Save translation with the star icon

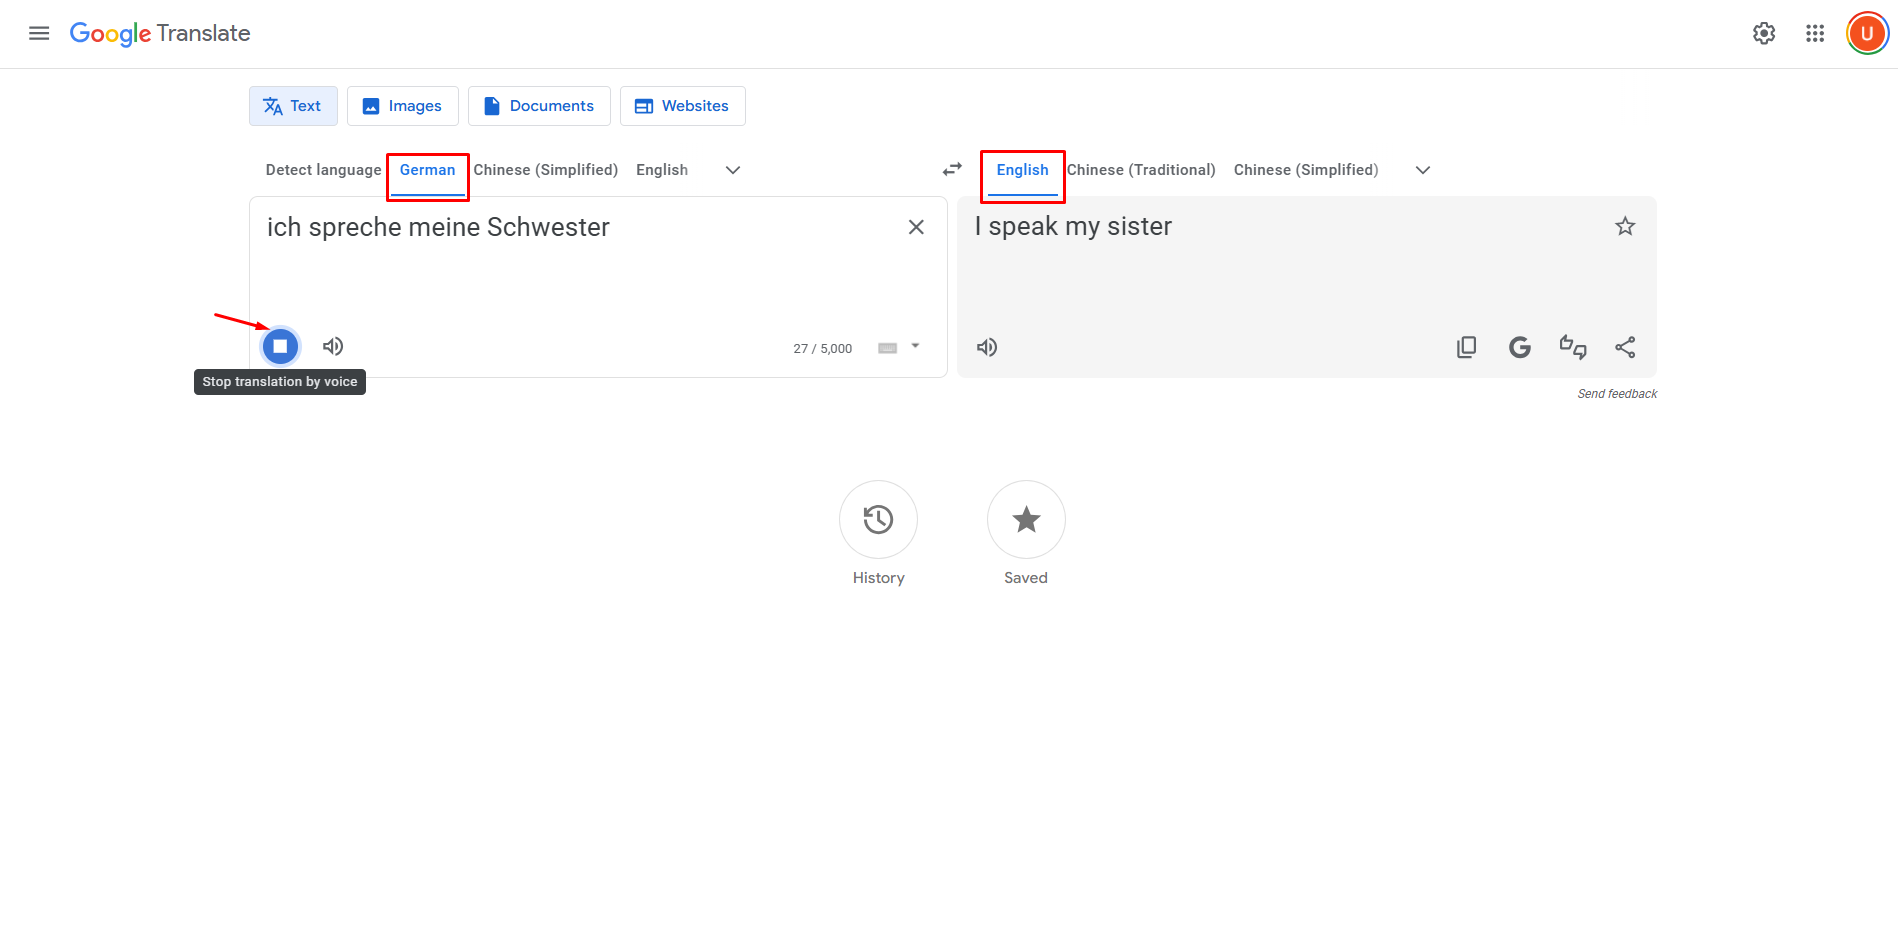[1625, 227]
